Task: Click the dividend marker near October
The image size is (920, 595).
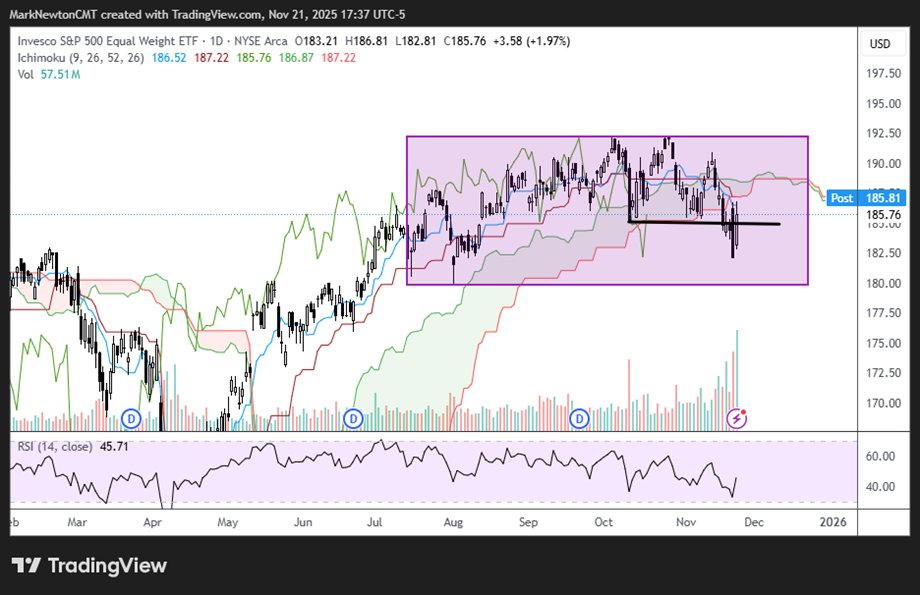Action: pyautogui.click(x=579, y=417)
